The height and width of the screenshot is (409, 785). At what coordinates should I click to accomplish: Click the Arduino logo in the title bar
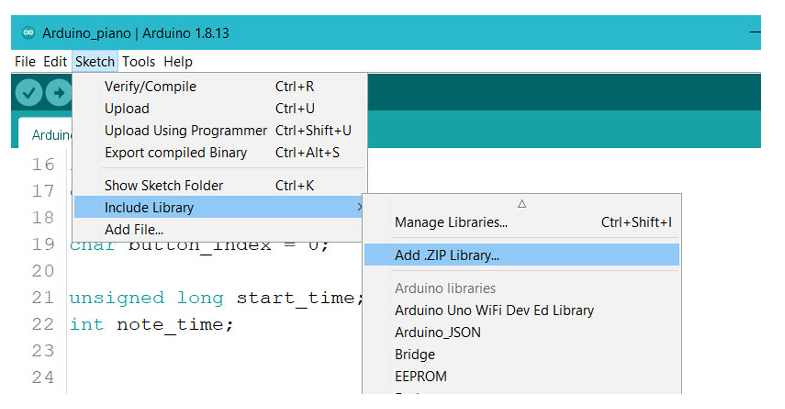click(x=27, y=33)
